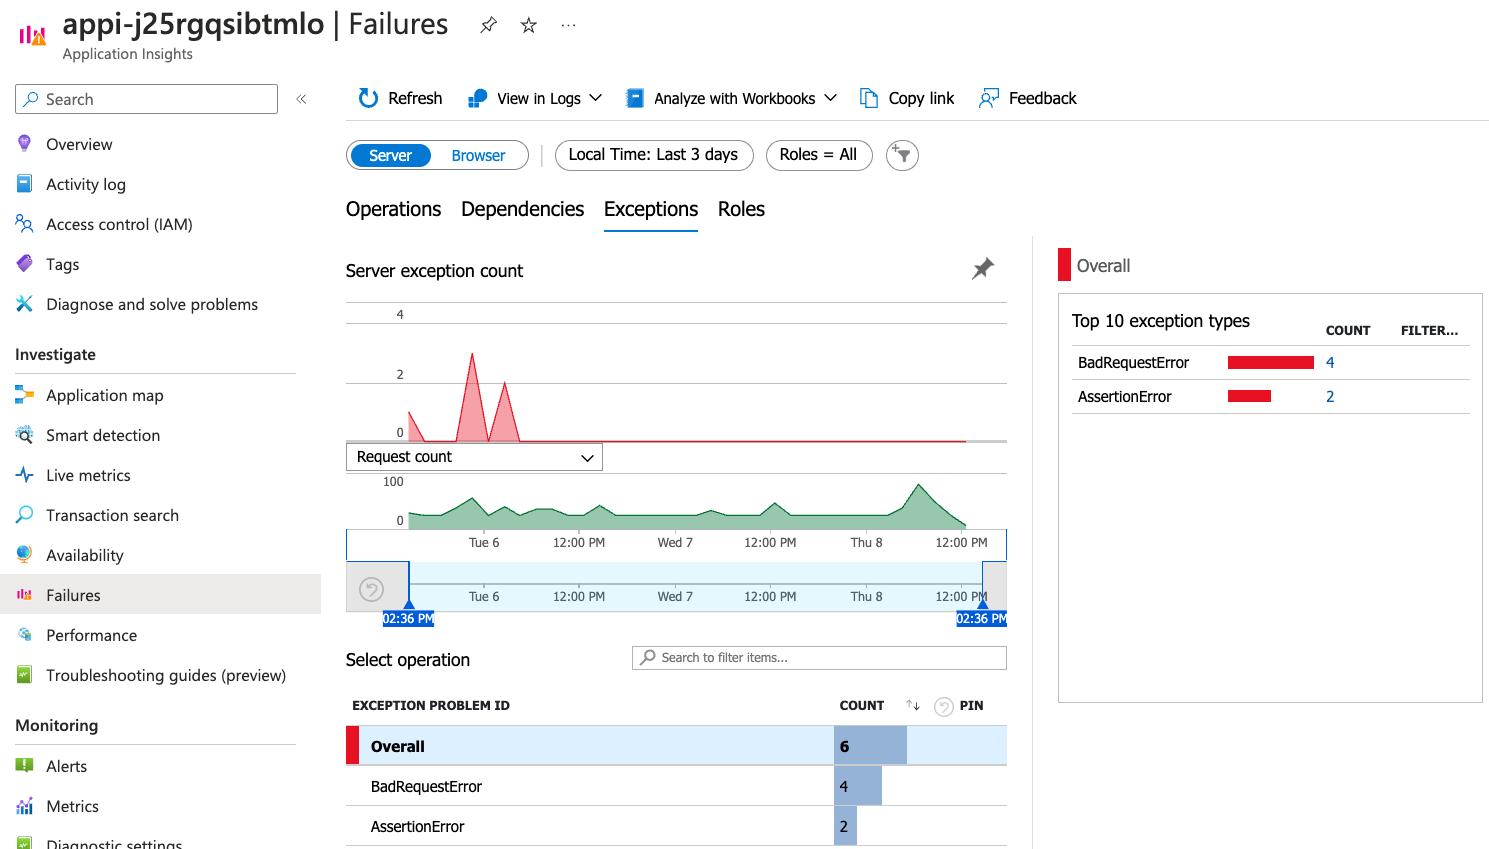1489x849 pixels.
Task: Change the Local Time: Last 3 days filter
Action: coord(653,155)
